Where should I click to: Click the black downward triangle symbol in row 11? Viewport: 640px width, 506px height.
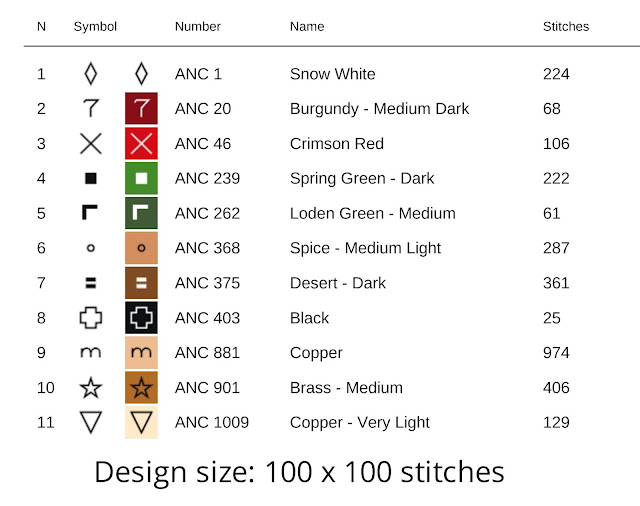[91, 422]
